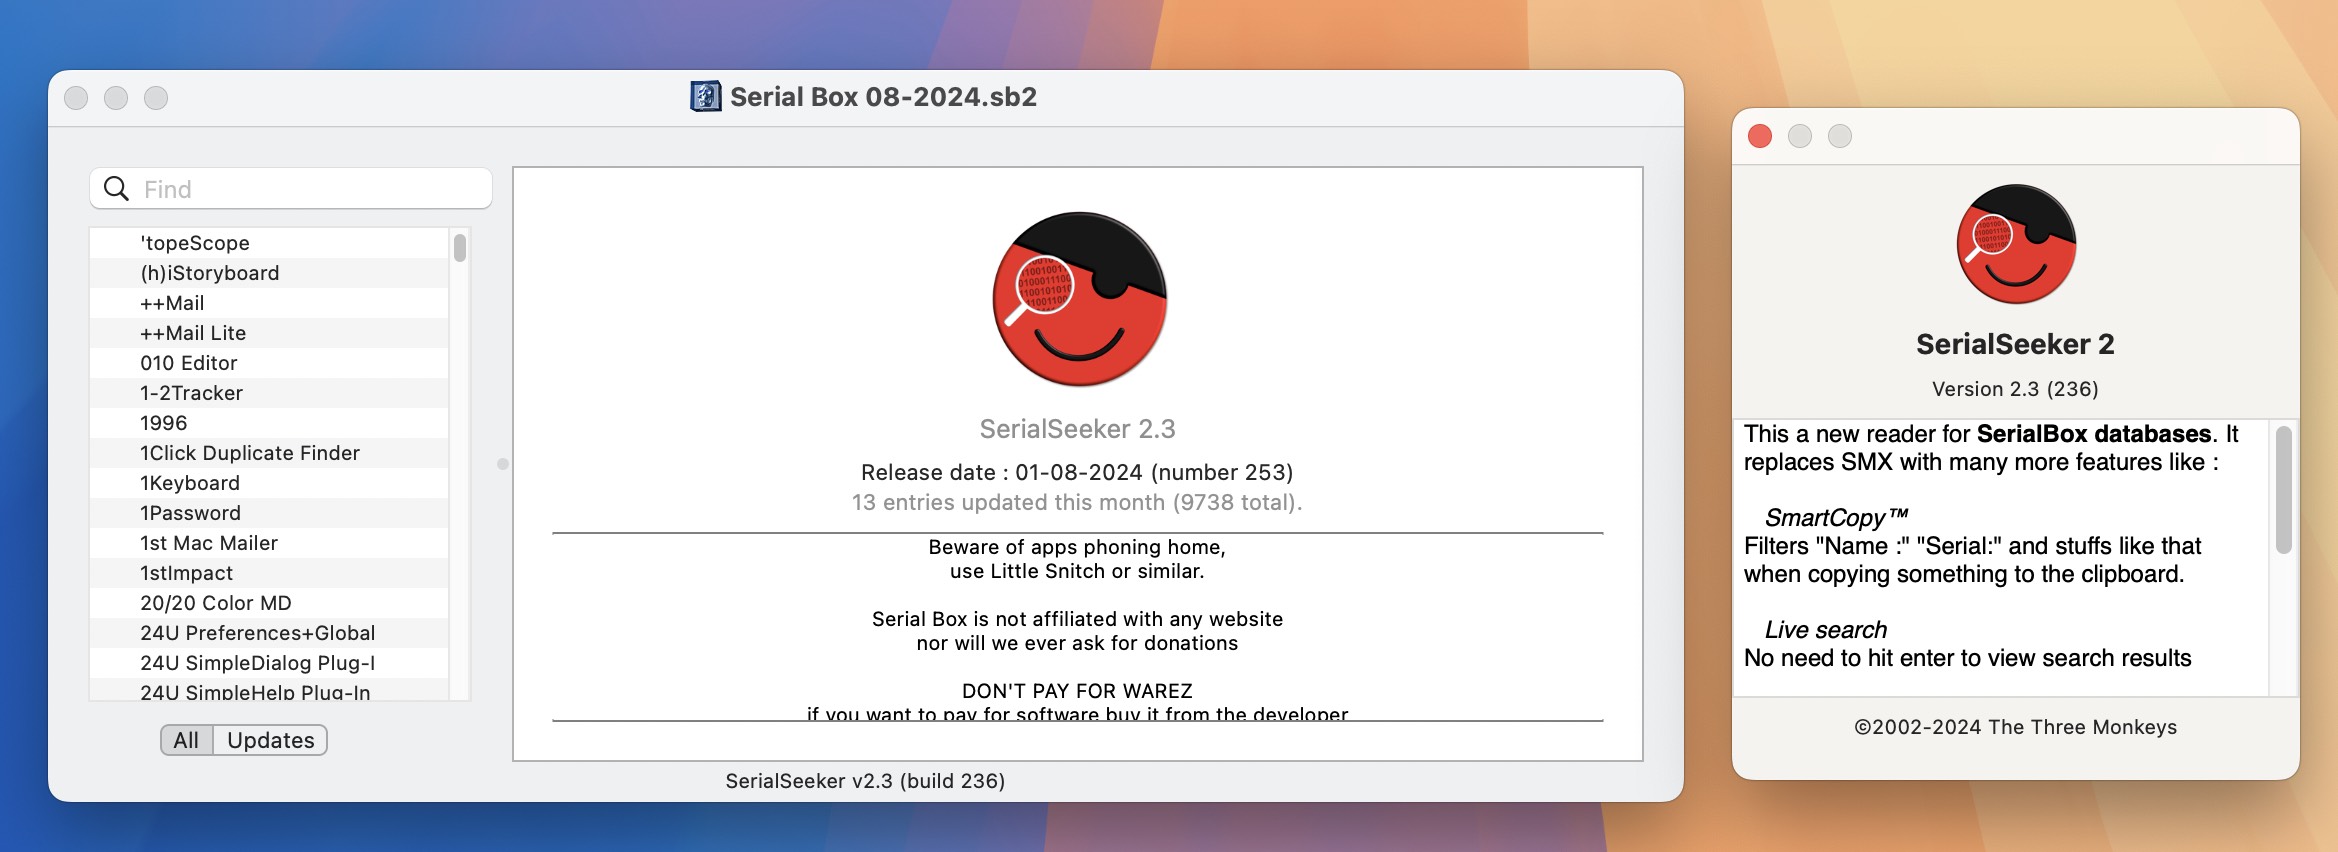2338x852 pixels.
Task: Click the About window text scrollbar
Action: (x=2284, y=490)
